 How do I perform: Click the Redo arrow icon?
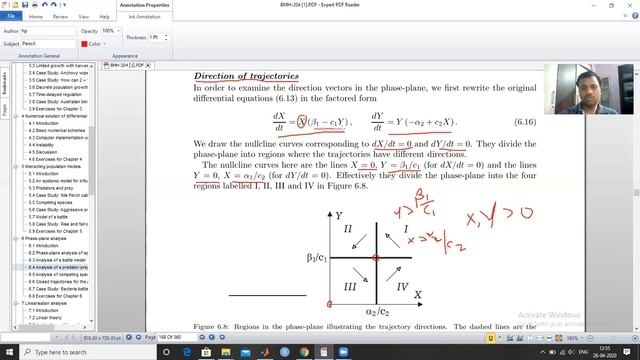(53, 5)
